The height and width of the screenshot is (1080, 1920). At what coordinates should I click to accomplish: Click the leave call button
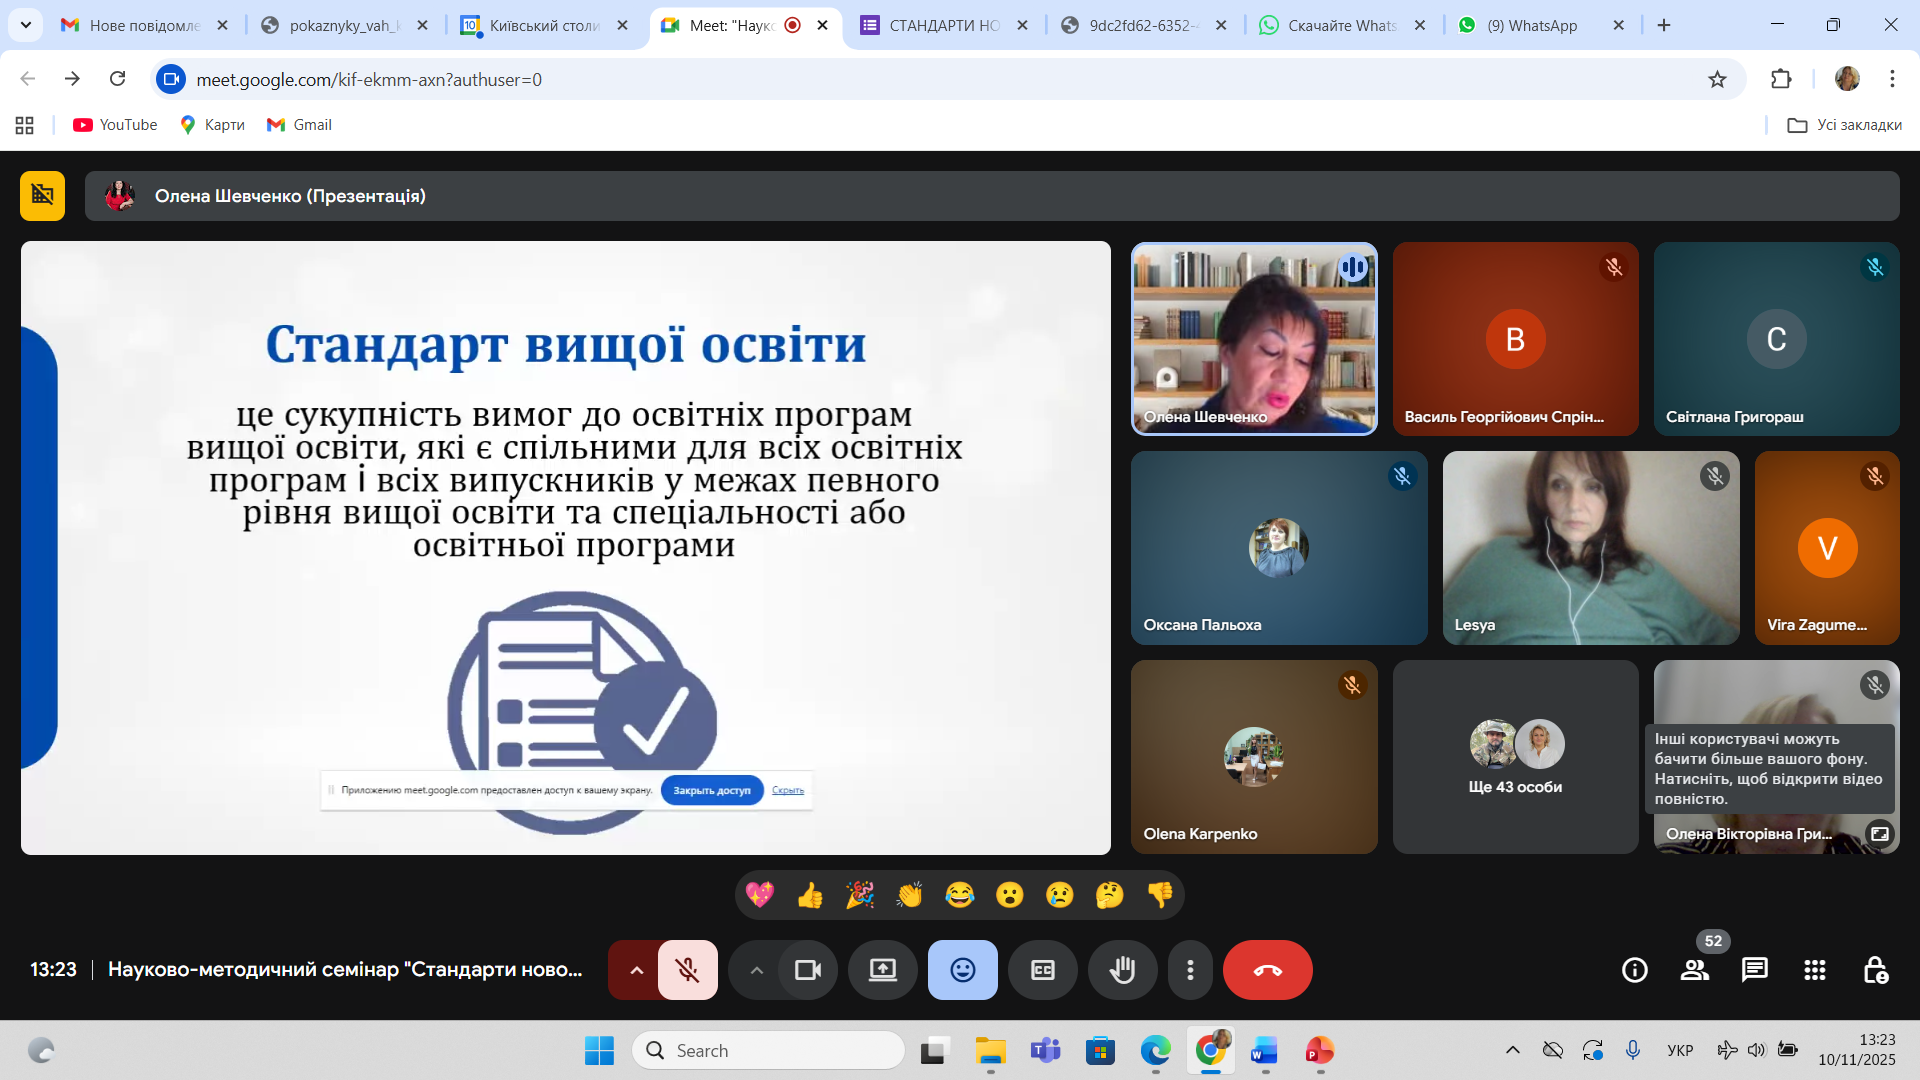1267,970
